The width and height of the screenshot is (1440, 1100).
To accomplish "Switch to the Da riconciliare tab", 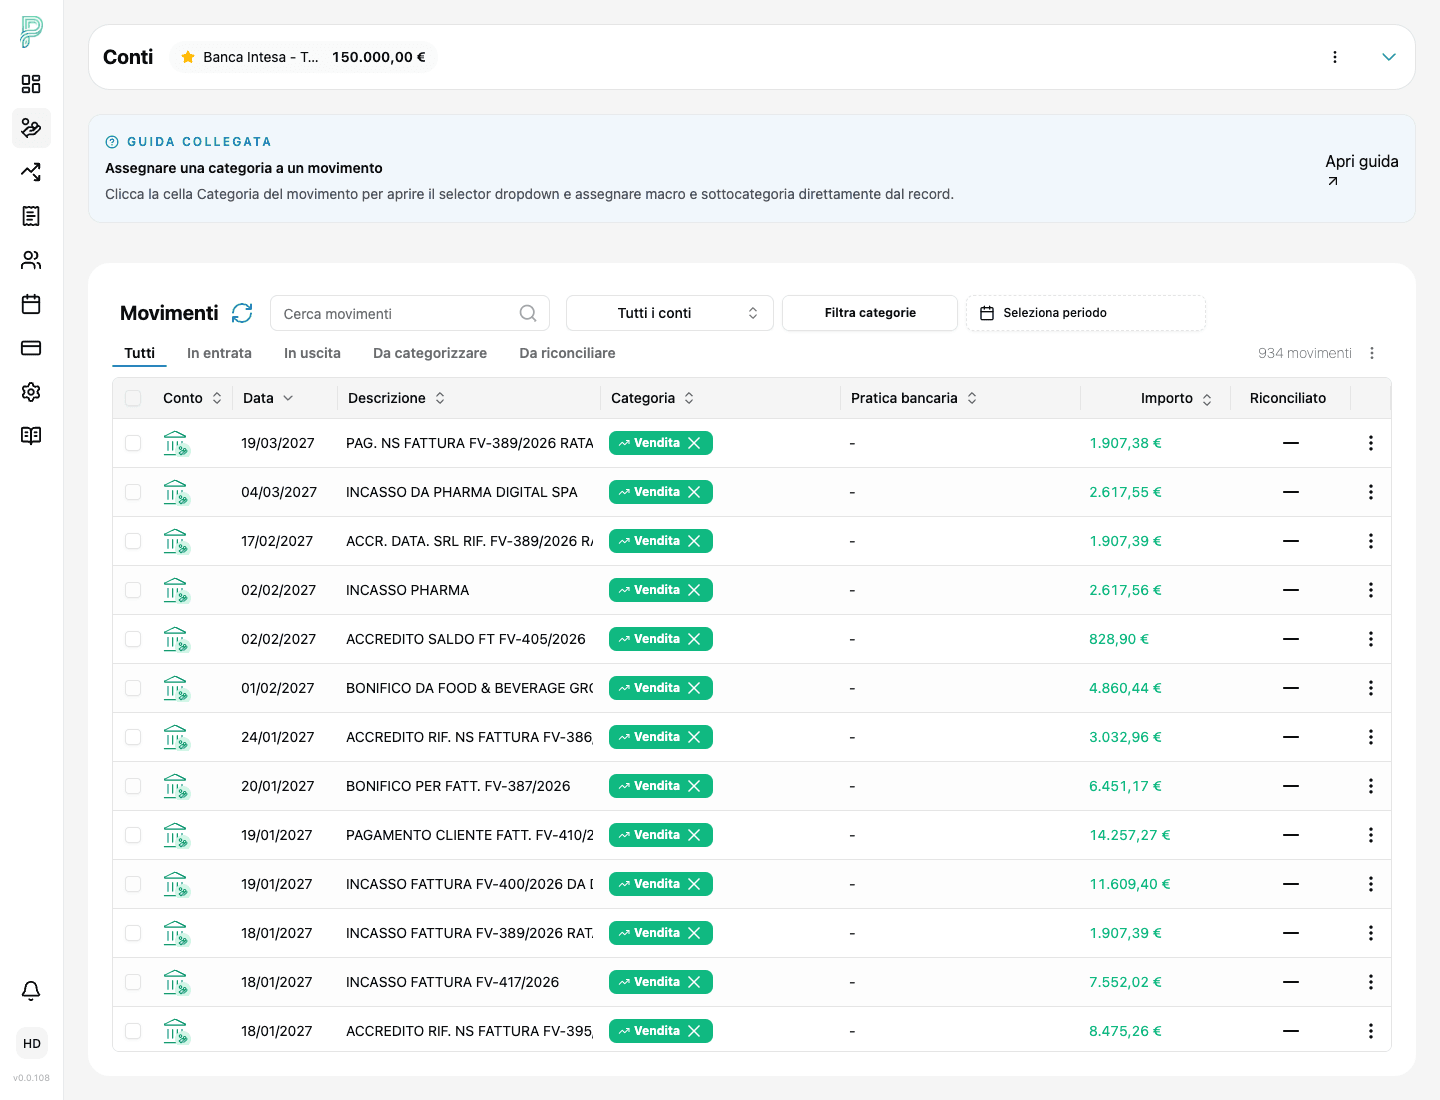I will pos(567,353).
